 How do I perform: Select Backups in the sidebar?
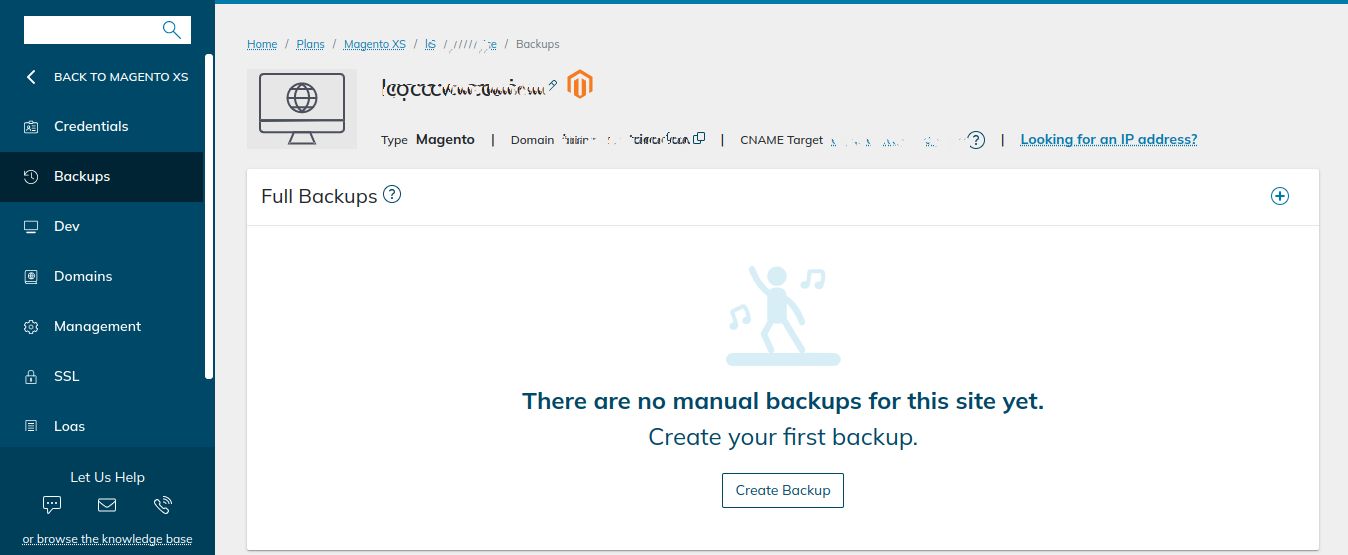point(101,177)
